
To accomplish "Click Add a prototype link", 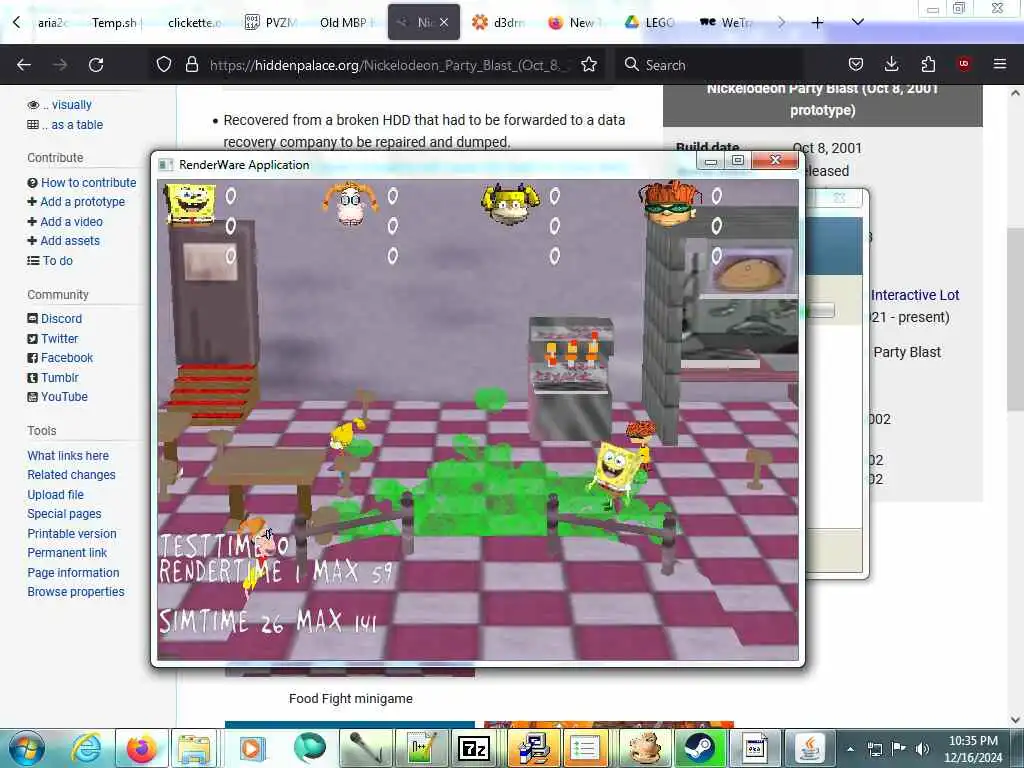I will pos(82,202).
